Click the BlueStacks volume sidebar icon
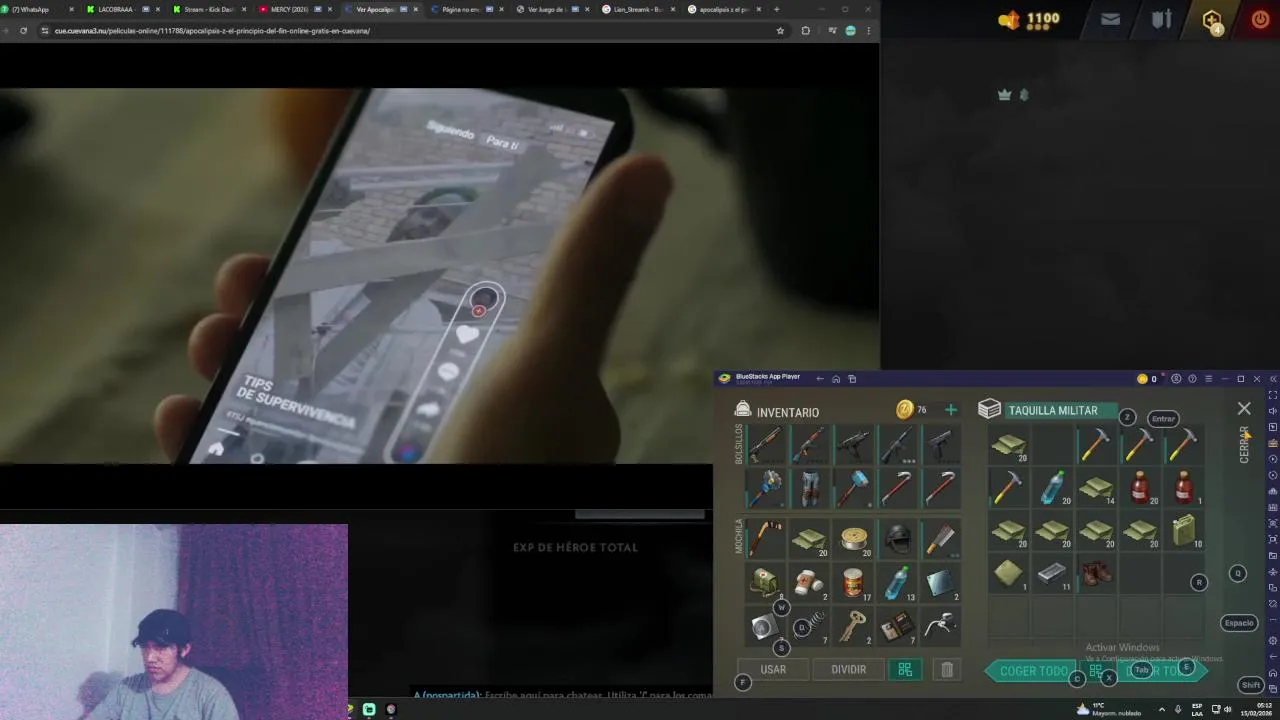Screen dimensions: 1280x720 pos(1272,411)
